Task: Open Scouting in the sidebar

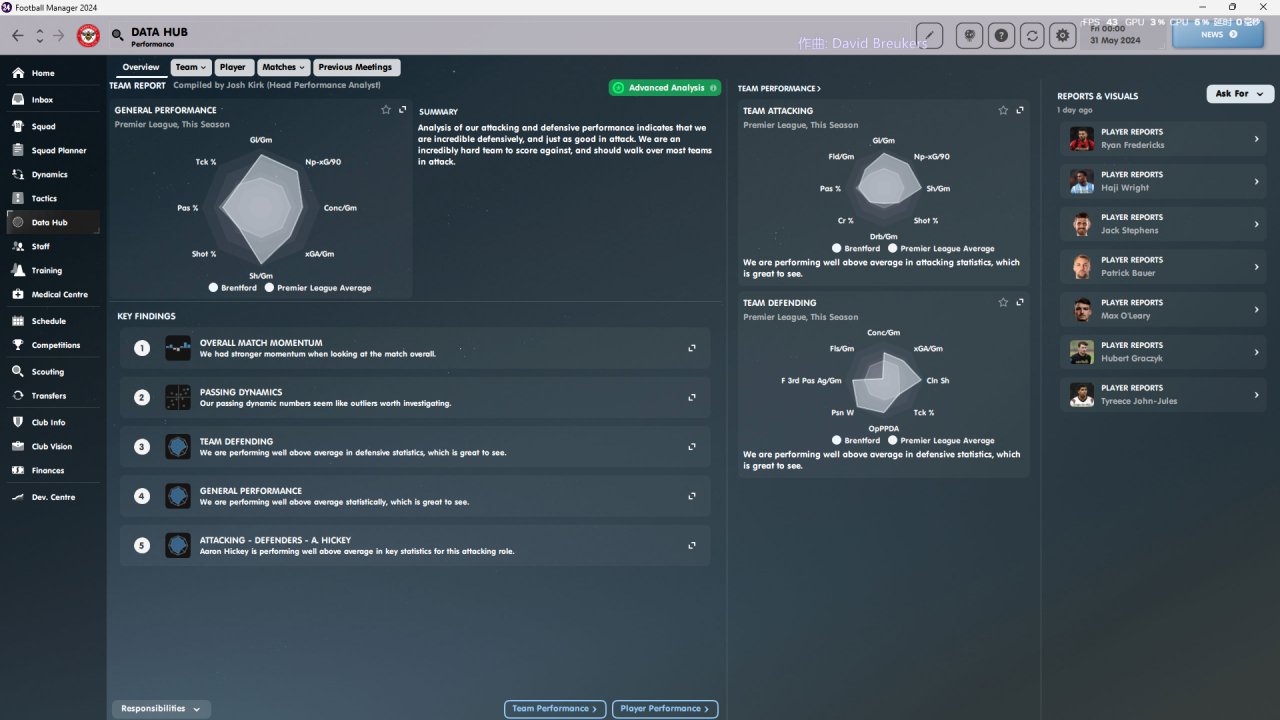Action: (54, 372)
